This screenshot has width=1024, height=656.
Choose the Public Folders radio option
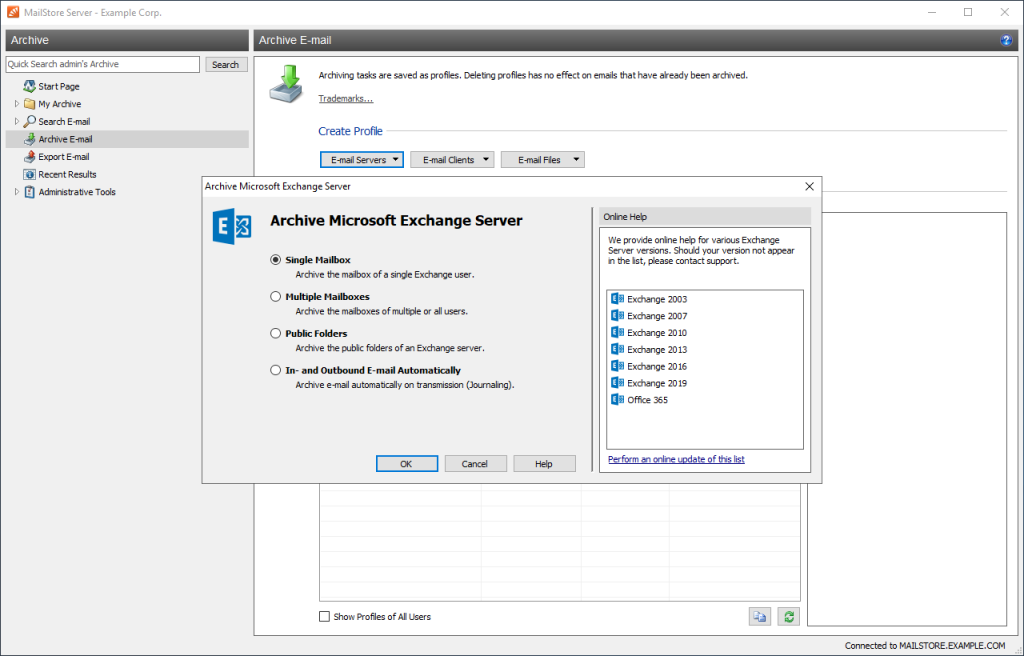coord(276,333)
